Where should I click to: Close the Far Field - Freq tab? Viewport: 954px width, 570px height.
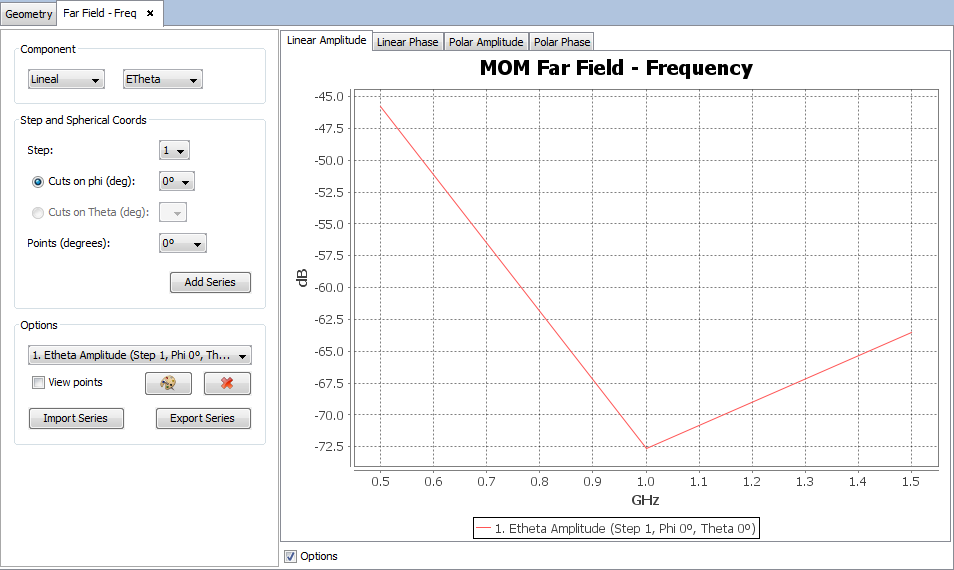[x=150, y=14]
